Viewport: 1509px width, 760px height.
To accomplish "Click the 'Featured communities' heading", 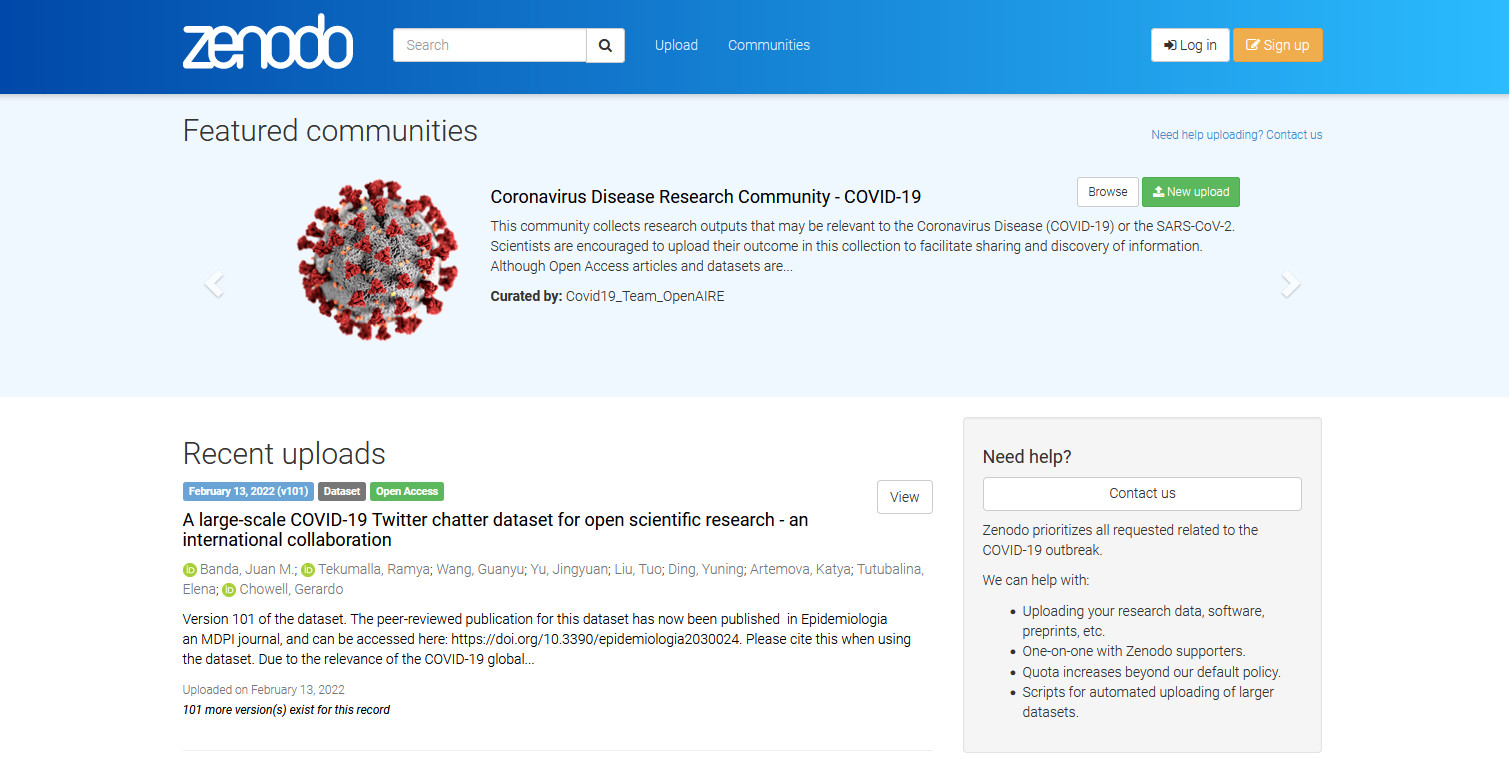I will (330, 131).
